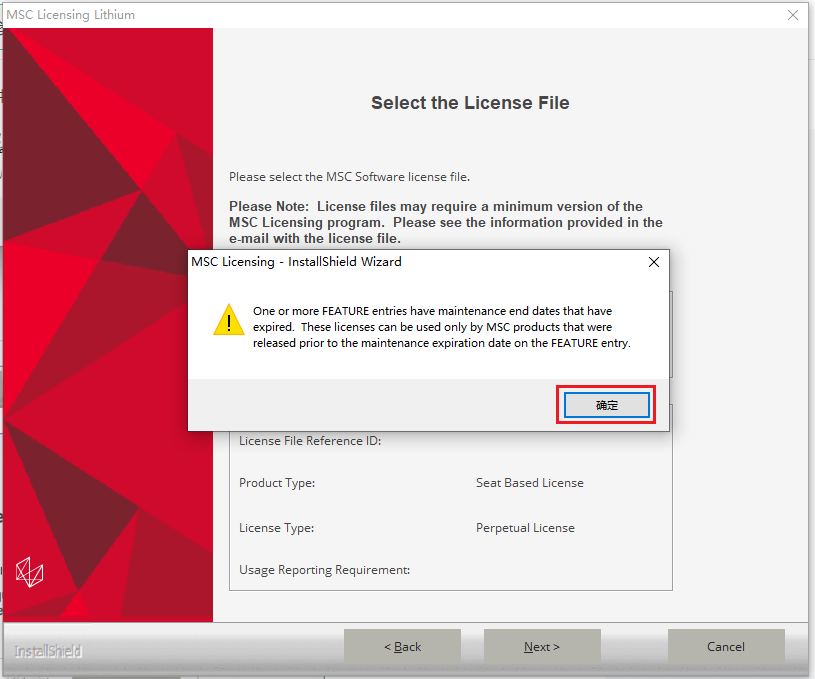Click the dialog title 'MSC Licensing - InstallShield Wizard'

pyautogui.click(x=296, y=262)
